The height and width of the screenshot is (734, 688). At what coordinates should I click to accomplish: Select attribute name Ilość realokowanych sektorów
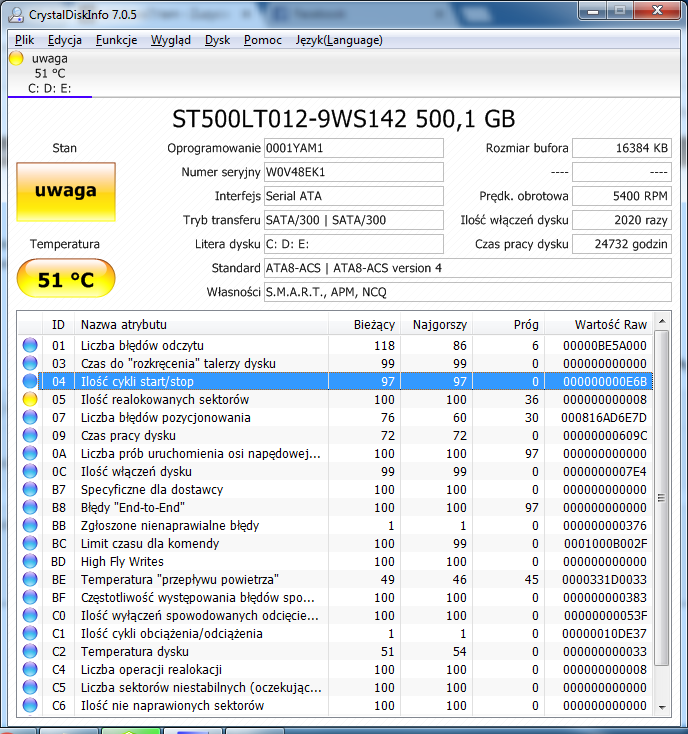(165, 399)
